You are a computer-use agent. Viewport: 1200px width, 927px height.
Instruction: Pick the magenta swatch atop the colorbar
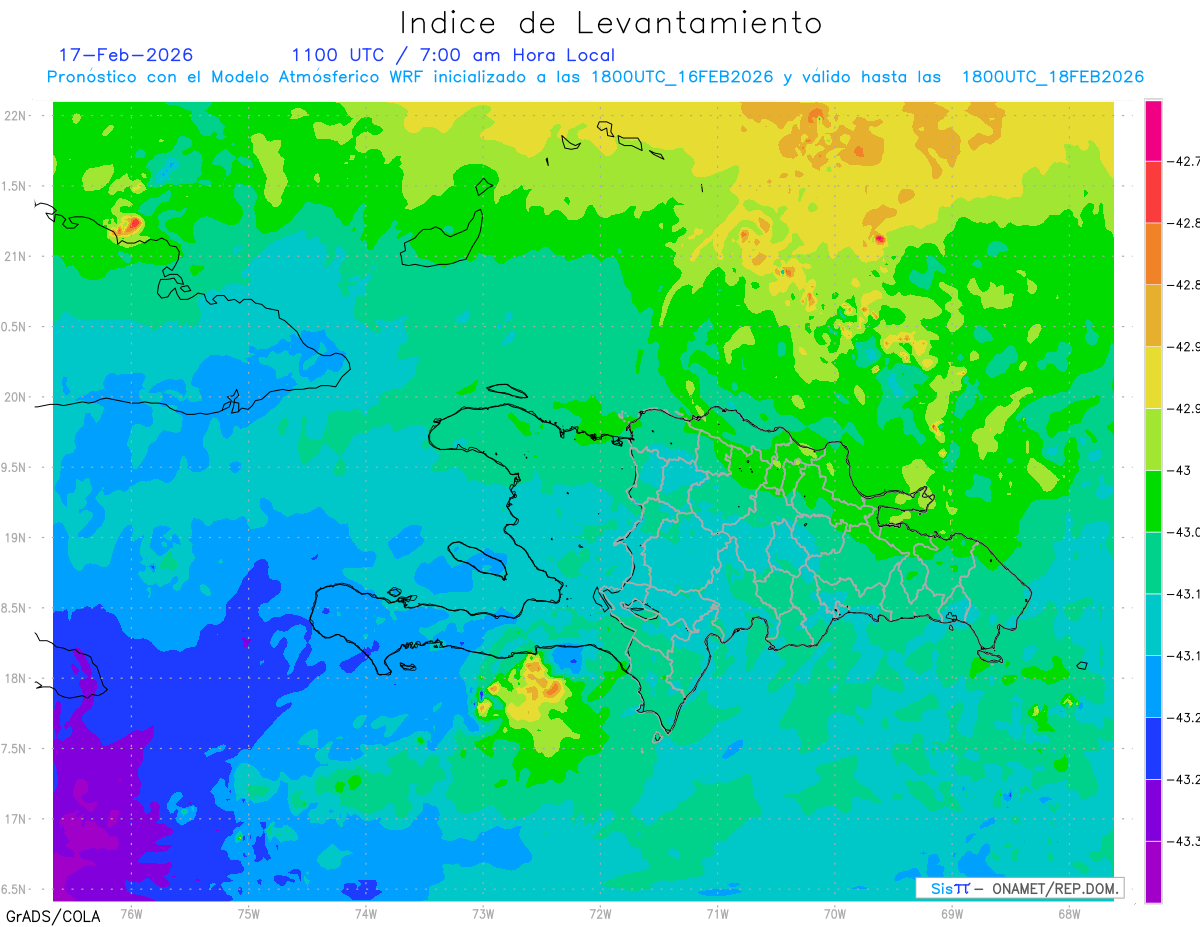(1153, 130)
